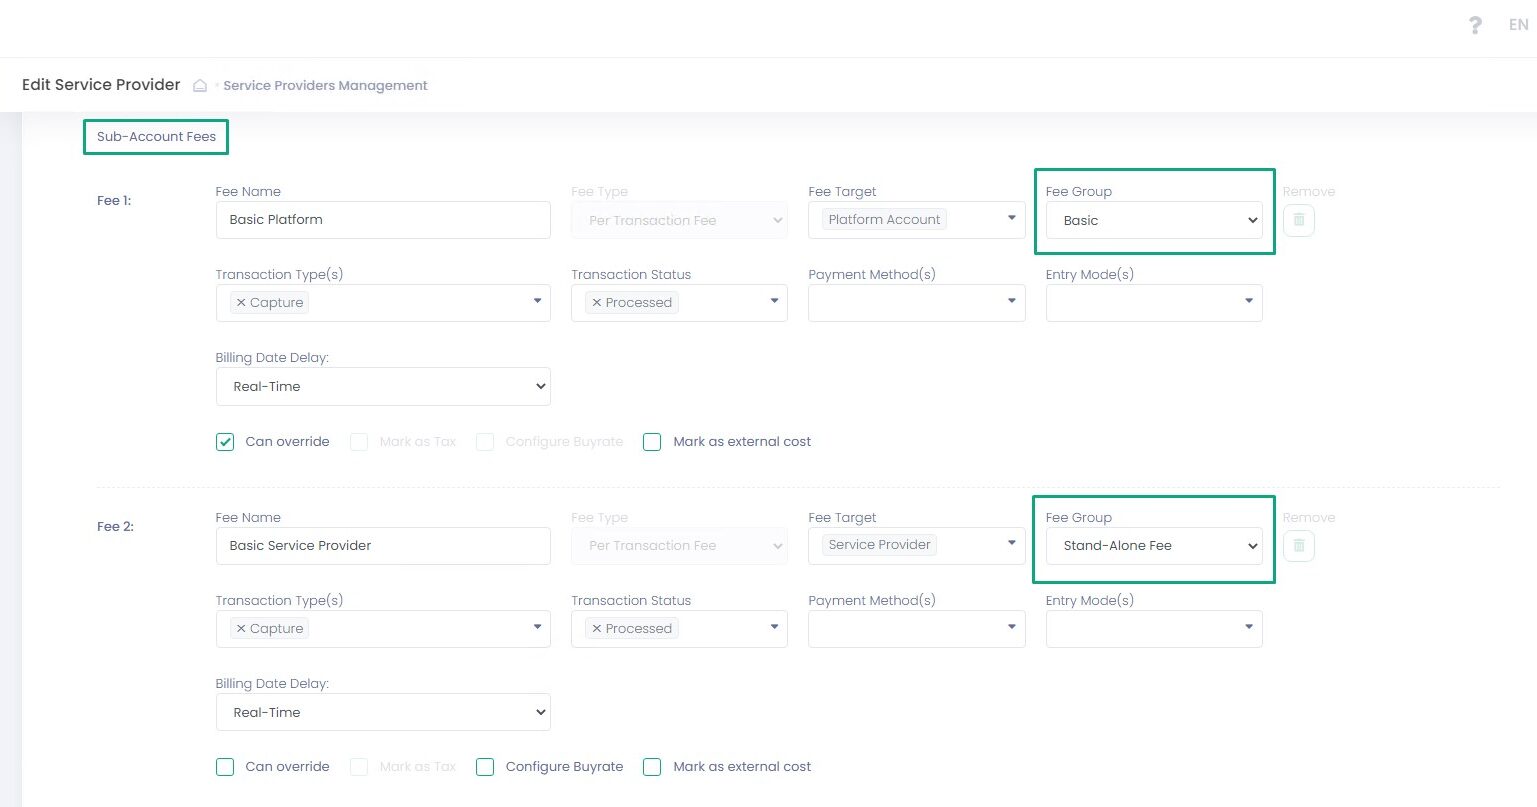Remove the Capture tag in Fee 1
This screenshot has width=1537, height=807.
[241, 303]
